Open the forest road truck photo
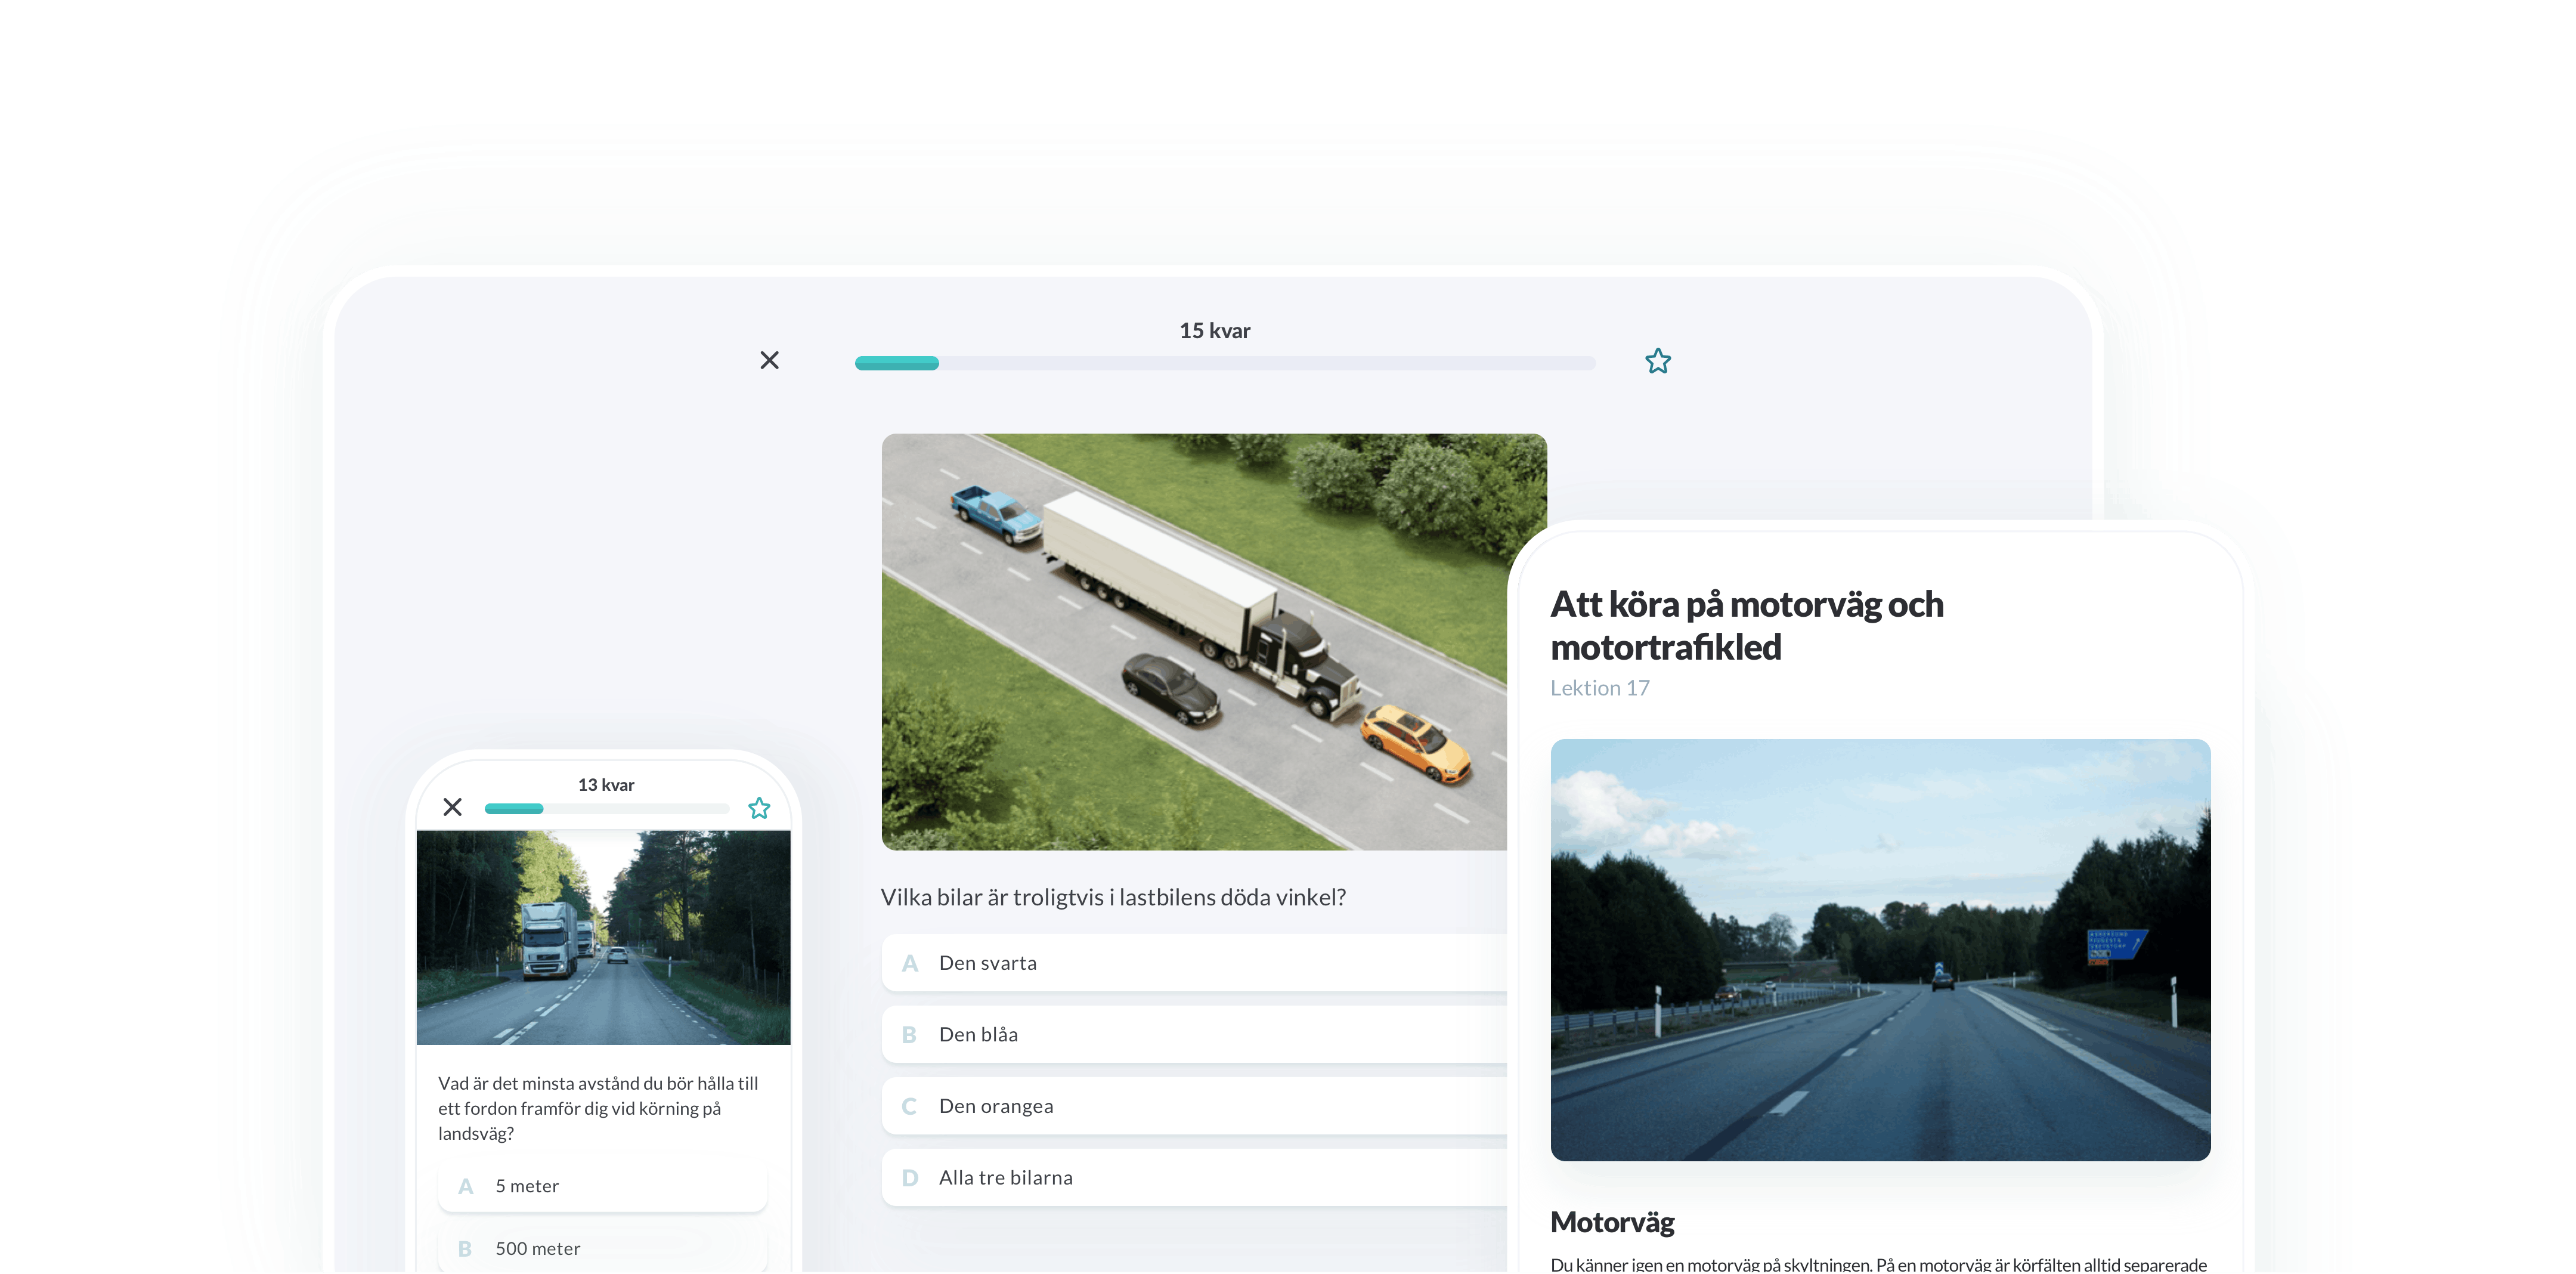This screenshot has height=1274, width=2576. (x=603, y=937)
